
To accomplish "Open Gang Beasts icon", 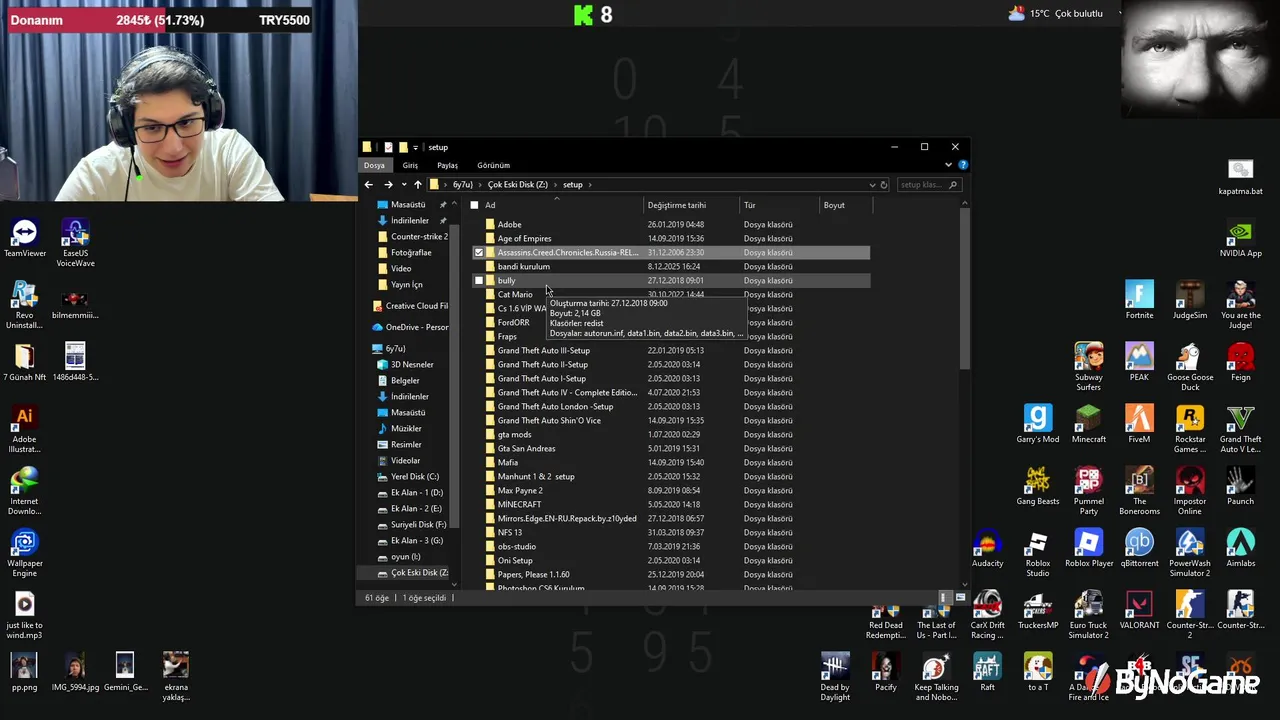I will coord(1038,486).
